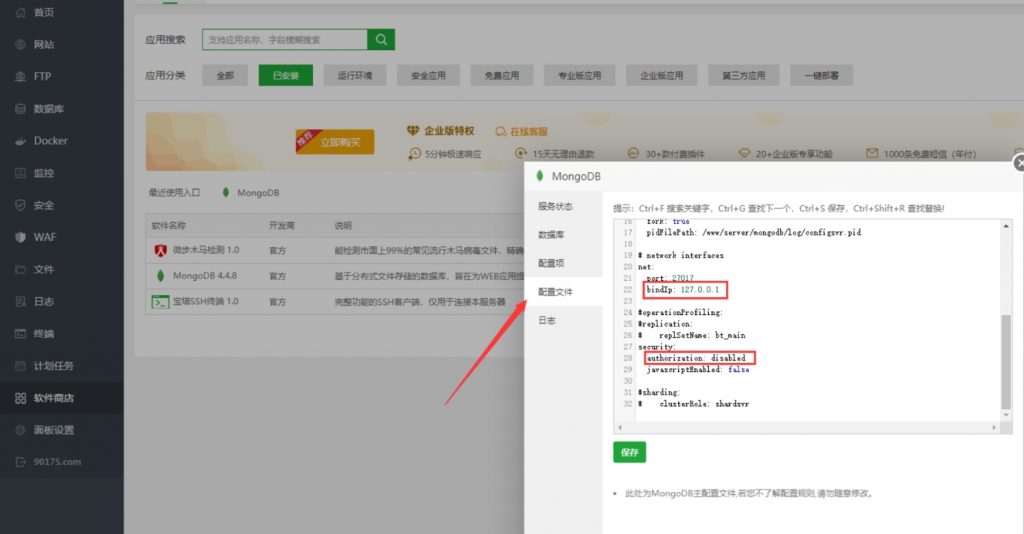Click the enterprise privileges diamond icon
Viewport: 1024px width, 534px height.
pos(413,131)
